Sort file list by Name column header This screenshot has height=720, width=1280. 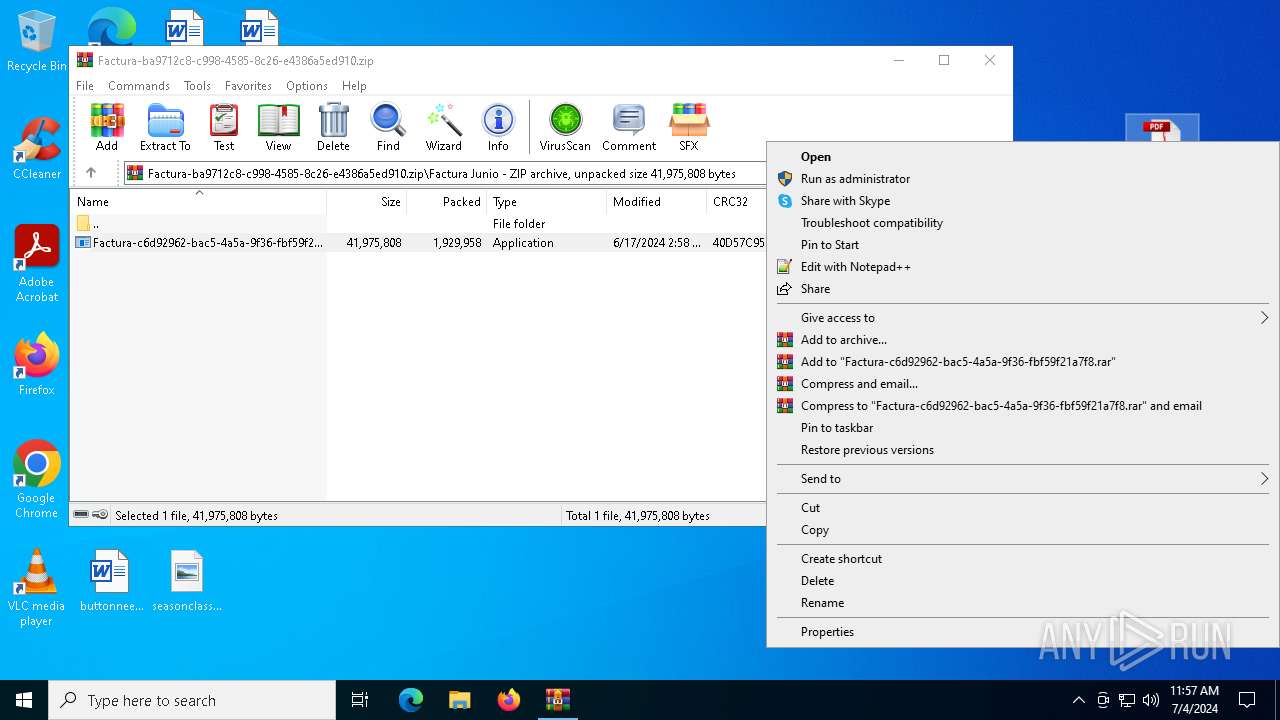tap(198, 202)
